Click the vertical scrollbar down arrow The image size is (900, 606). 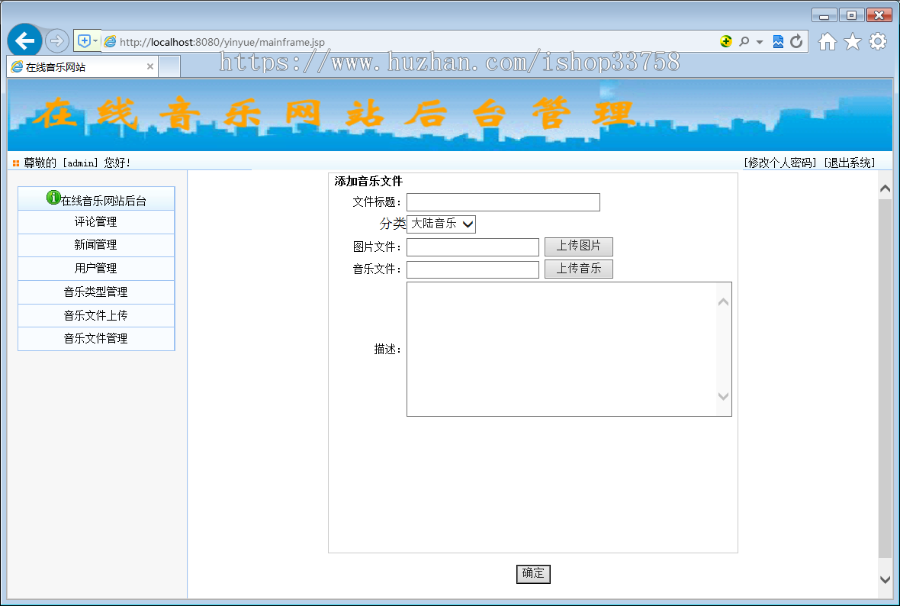[x=884, y=580]
